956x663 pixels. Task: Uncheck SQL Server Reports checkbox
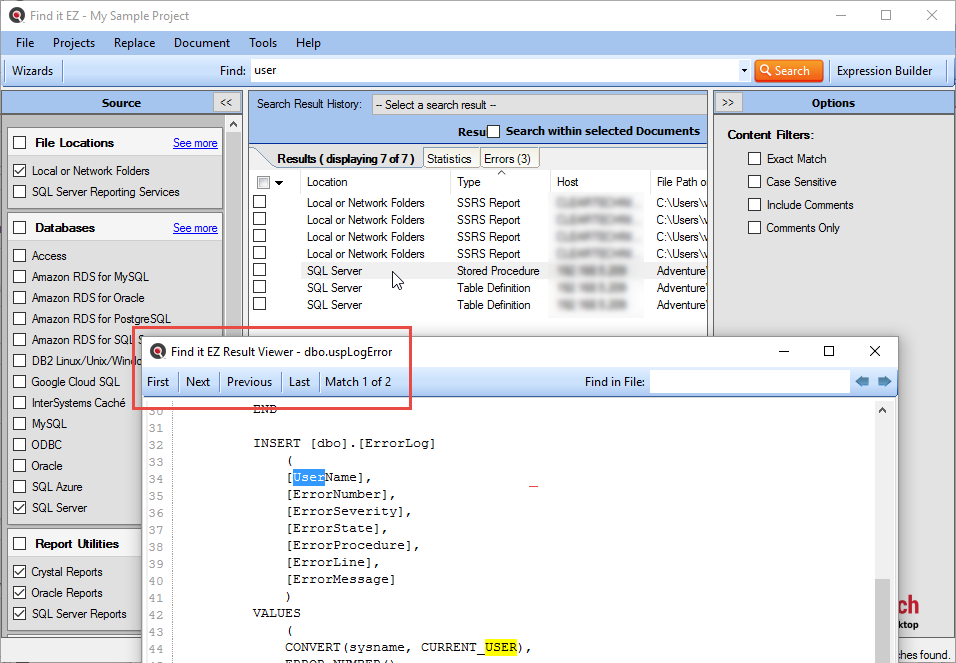[20, 614]
